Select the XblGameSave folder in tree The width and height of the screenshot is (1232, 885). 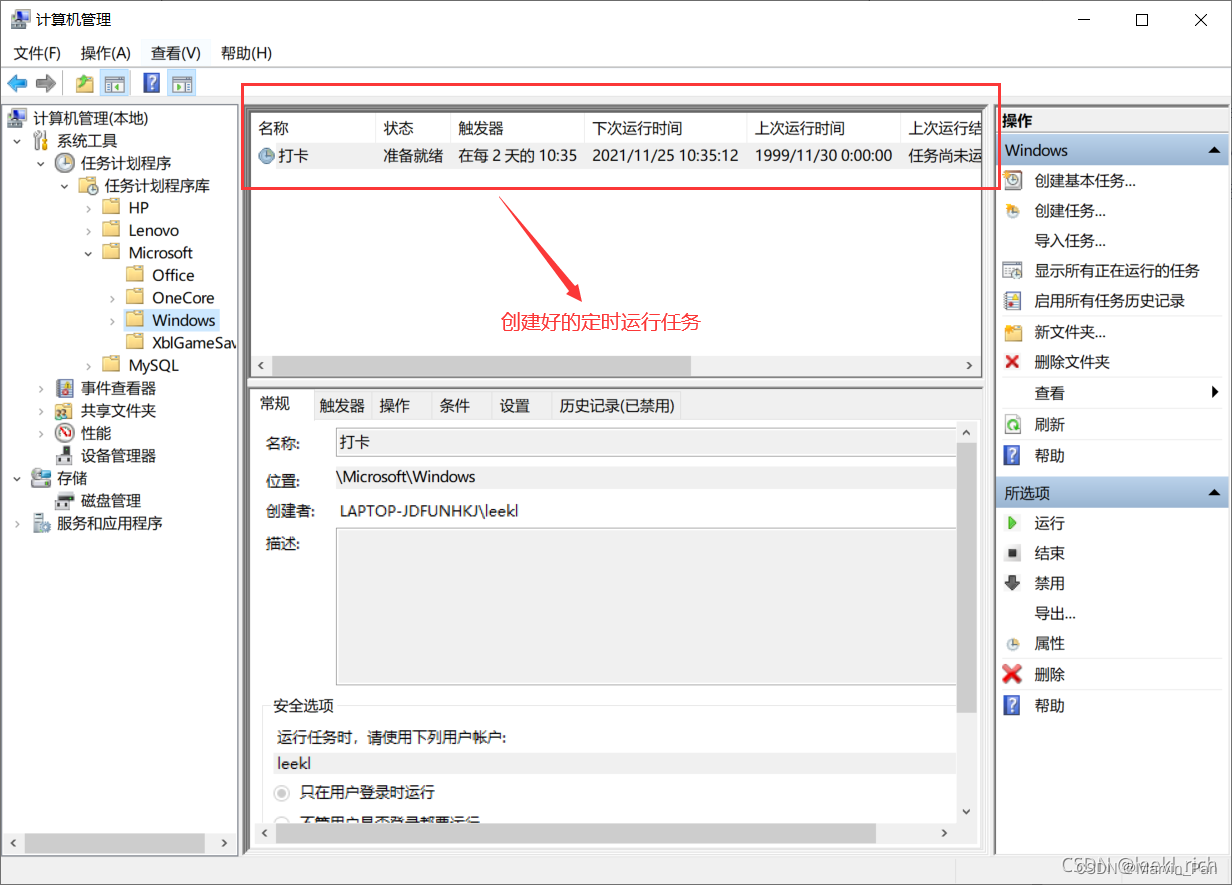tap(194, 343)
